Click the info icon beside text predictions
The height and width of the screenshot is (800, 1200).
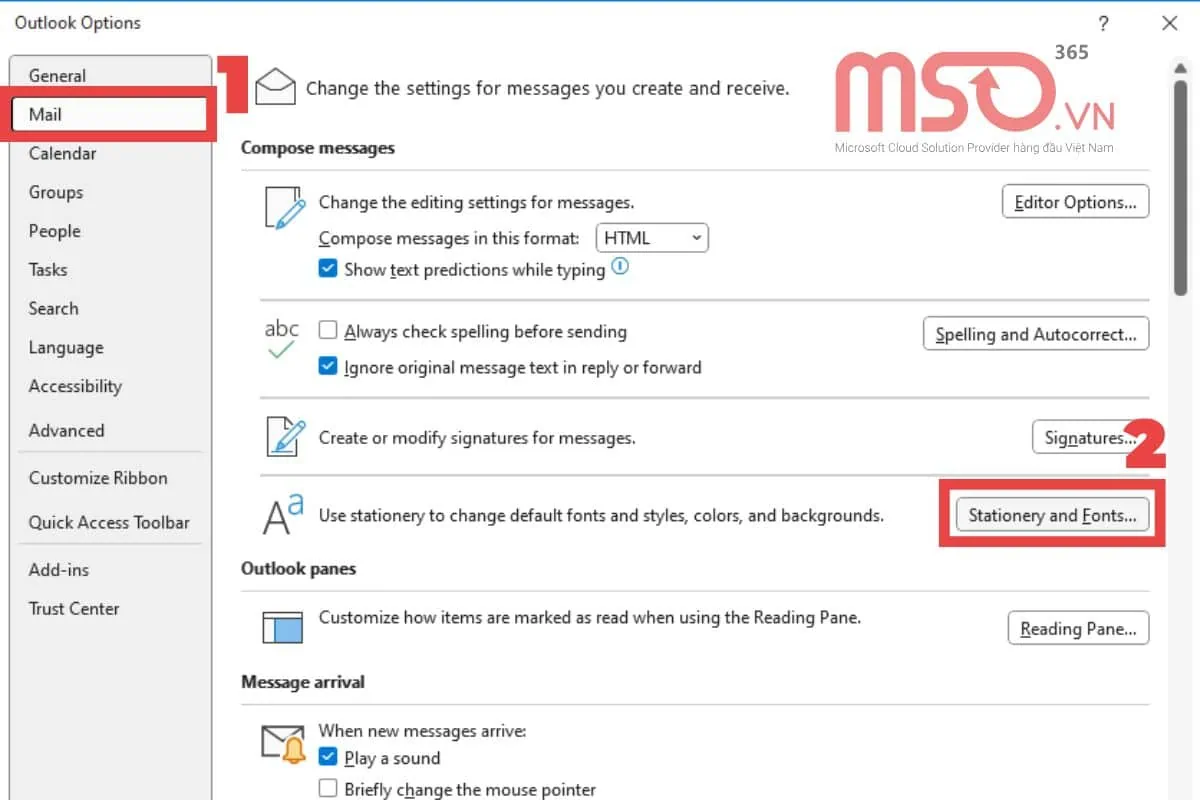620,267
